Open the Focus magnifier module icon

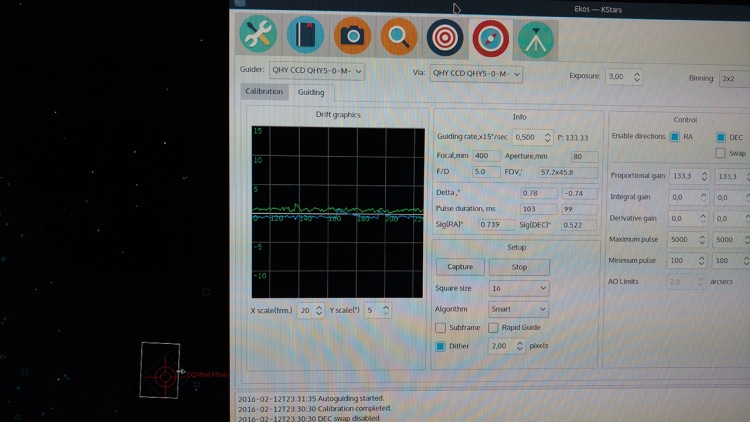pyautogui.click(x=399, y=37)
